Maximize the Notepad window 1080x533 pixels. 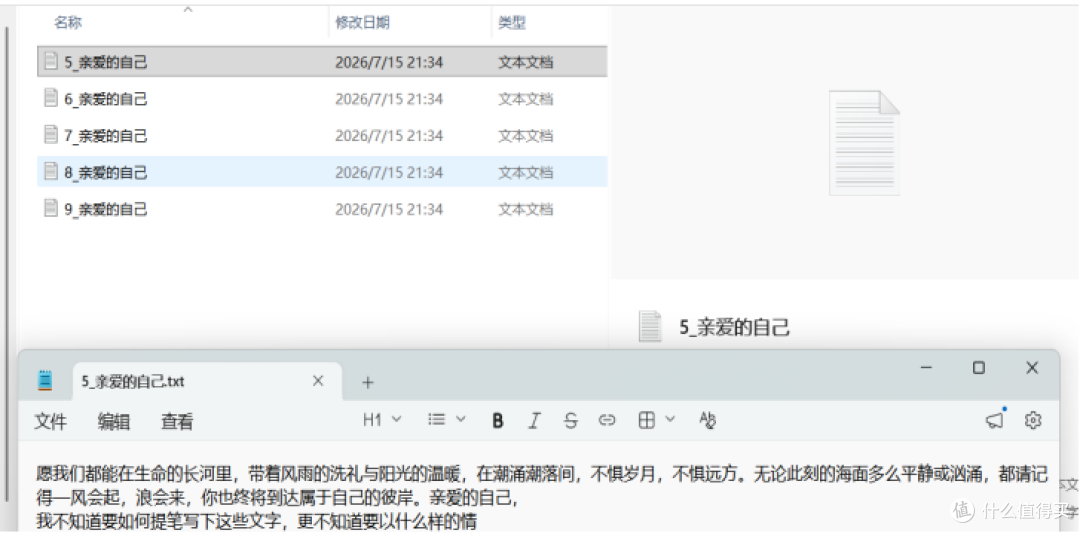point(979,368)
